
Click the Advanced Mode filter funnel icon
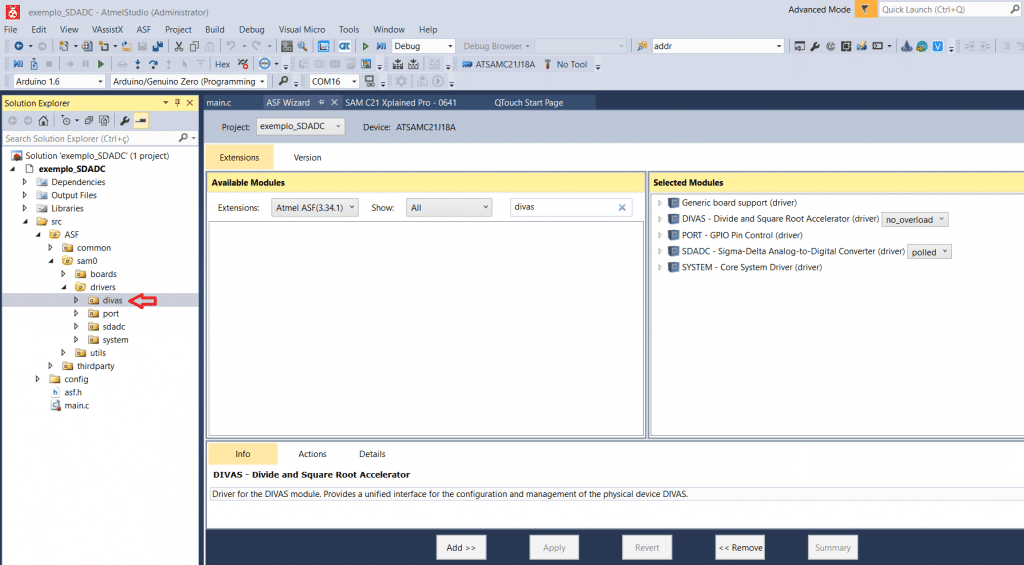[864, 9]
